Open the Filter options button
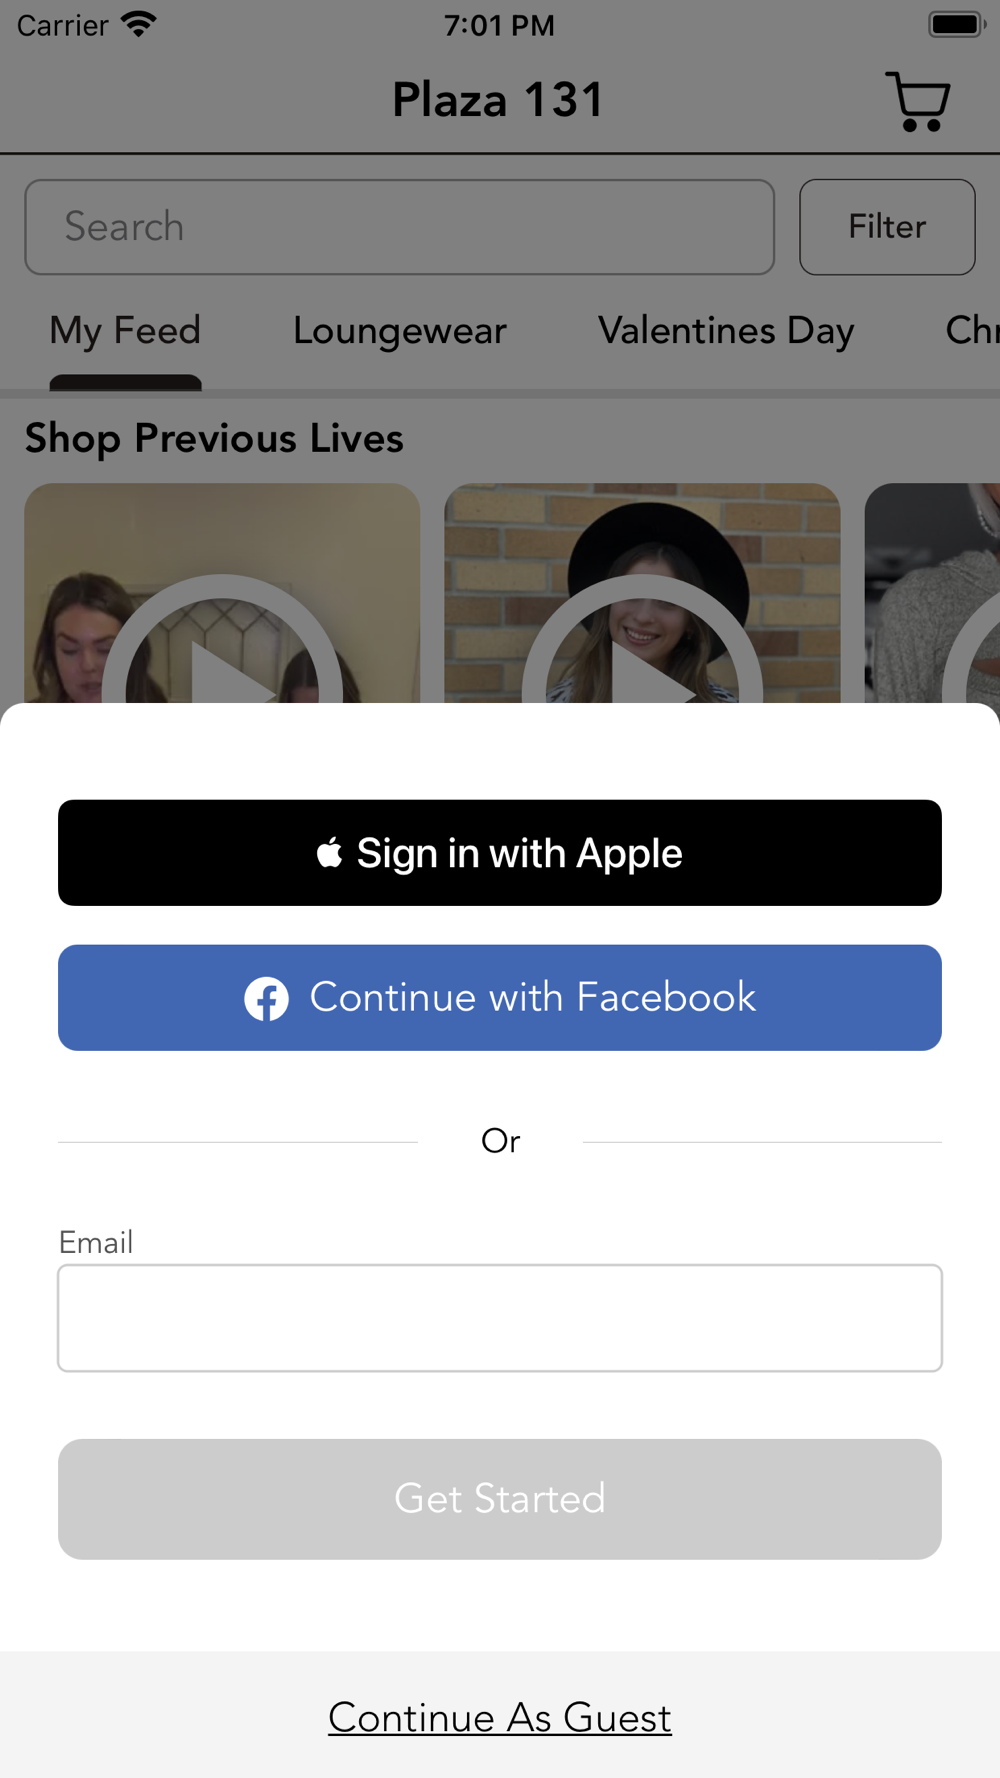The width and height of the screenshot is (1000, 1778). 887,227
